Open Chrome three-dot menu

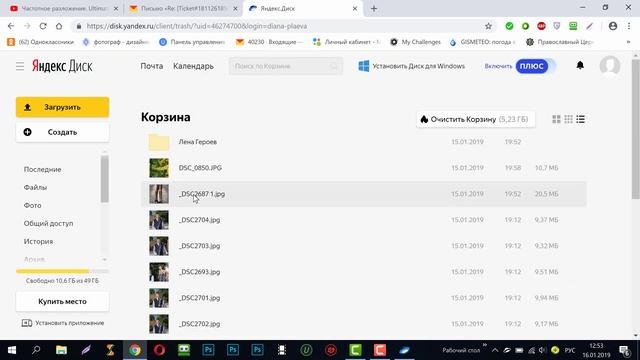point(629,26)
